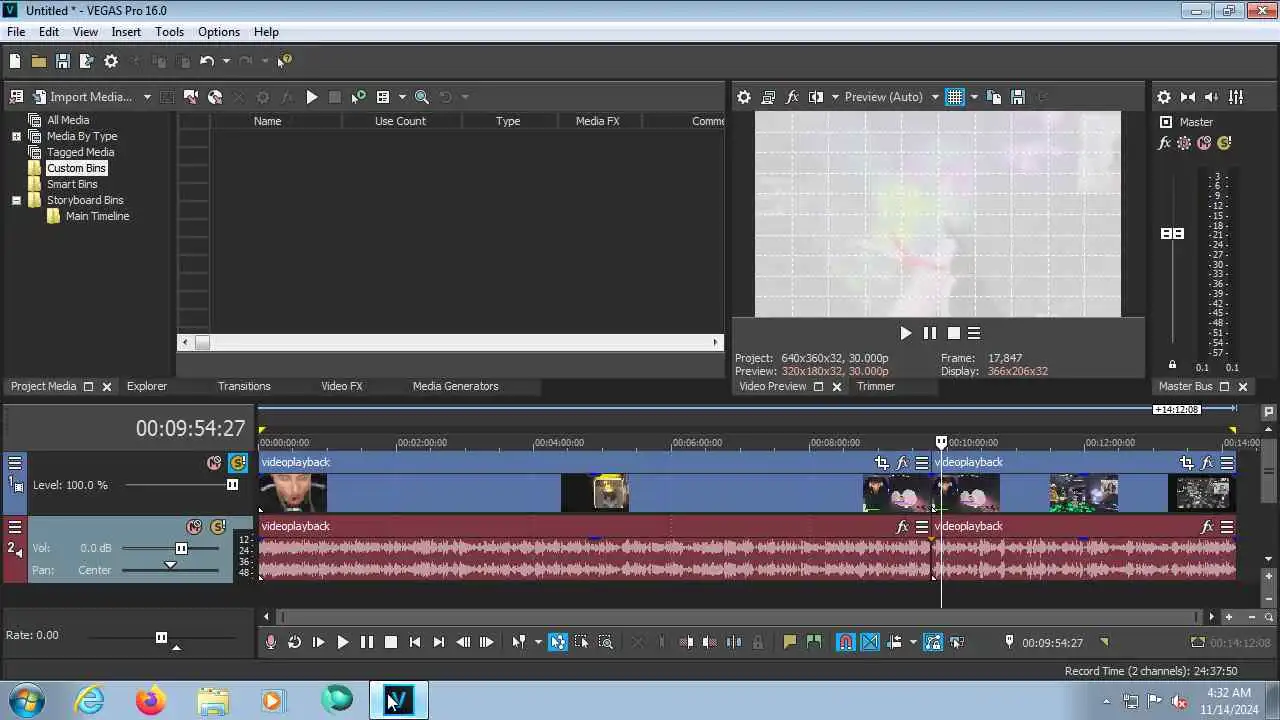Image resolution: width=1280 pixels, height=720 pixels.
Task: Solo the Master bus
Action: click(x=1224, y=143)
